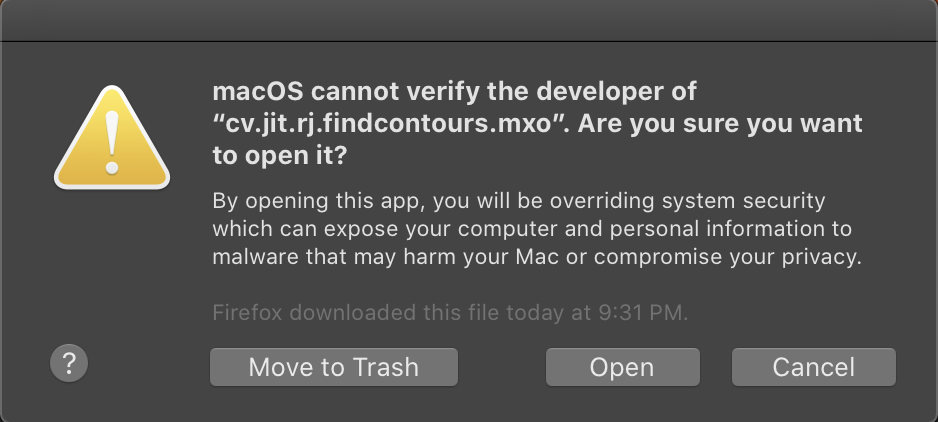Click the word 'Firefox' in the gray note
Screen dimensions: 938x422
coord(247,312)
